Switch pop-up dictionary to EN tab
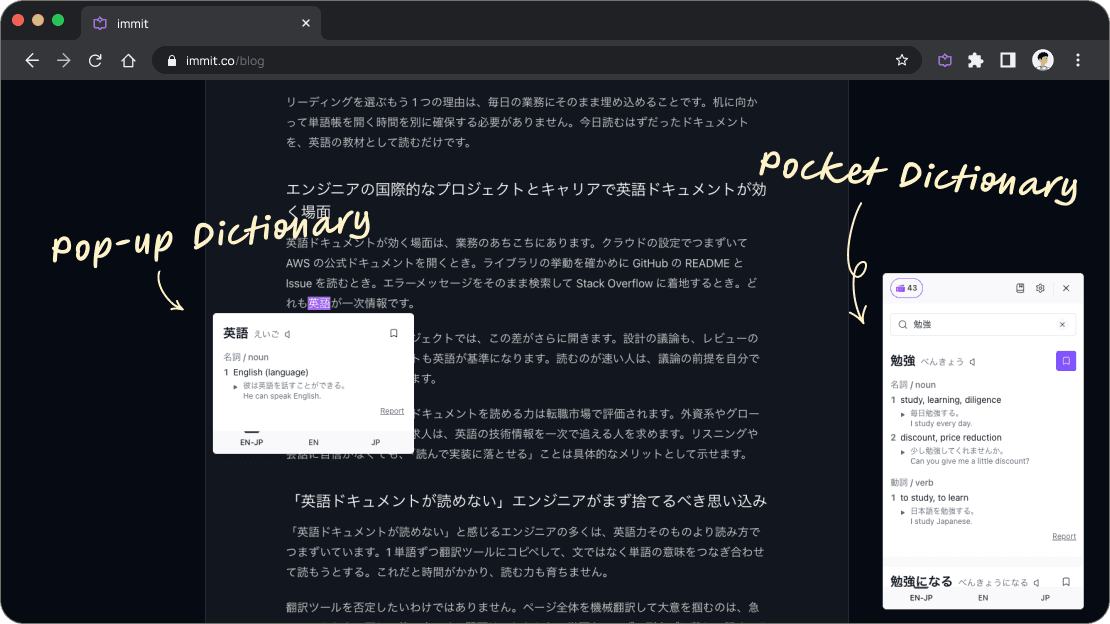Screen dimensions: 1110x624 click(314, 442)
